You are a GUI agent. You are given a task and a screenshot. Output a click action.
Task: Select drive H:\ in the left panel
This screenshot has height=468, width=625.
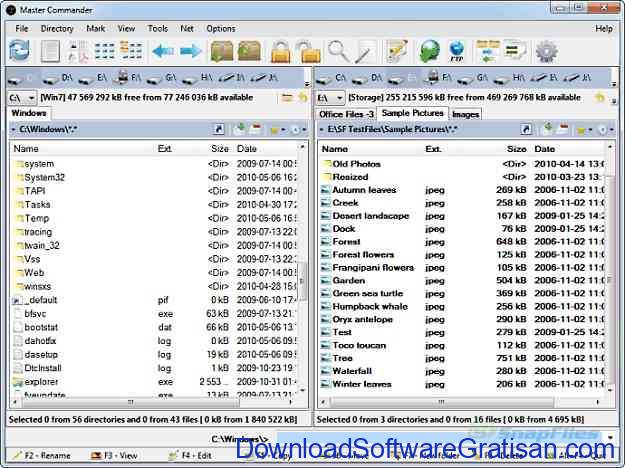(x=197, y=78)
